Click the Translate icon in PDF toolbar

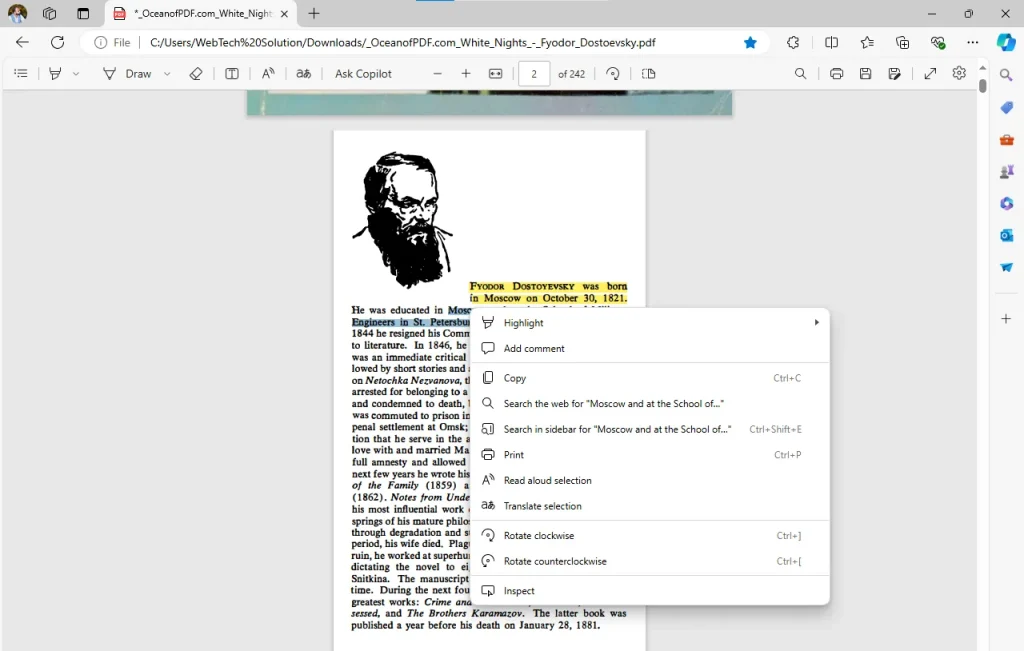click(304, 74)
